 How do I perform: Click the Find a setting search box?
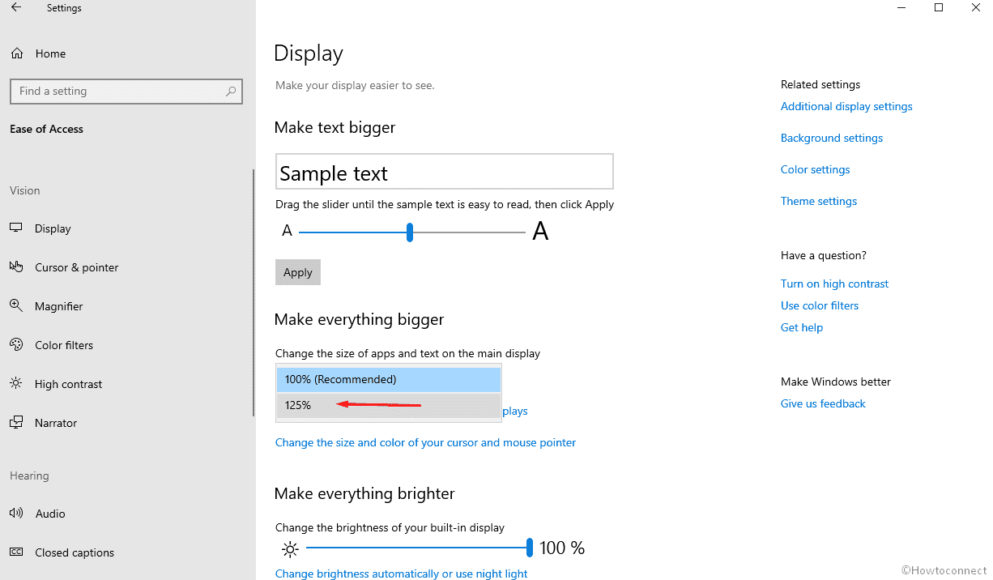pyautogui.click(x=126, y=91)
